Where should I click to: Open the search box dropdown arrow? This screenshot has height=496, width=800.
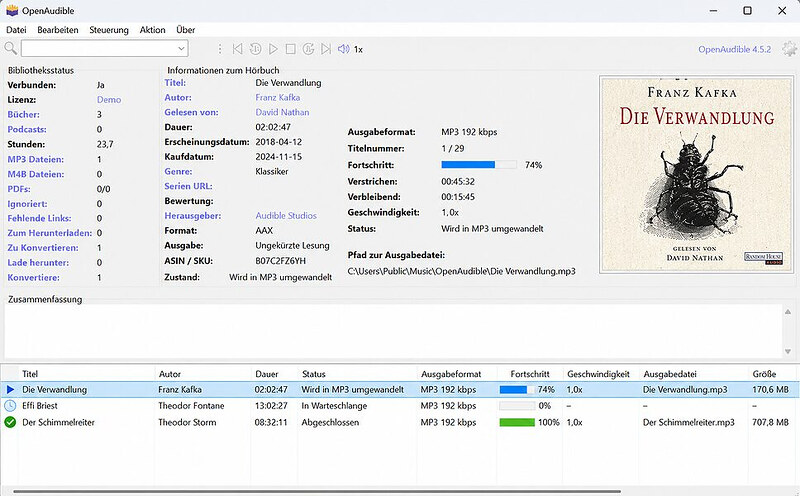(181, 48)
